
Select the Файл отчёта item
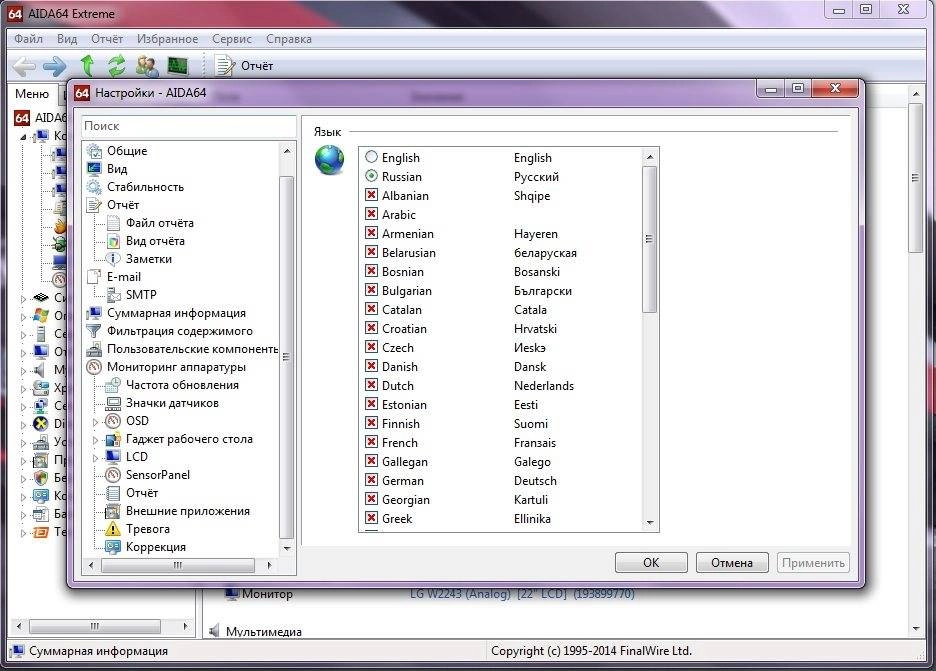pos(159,223)
